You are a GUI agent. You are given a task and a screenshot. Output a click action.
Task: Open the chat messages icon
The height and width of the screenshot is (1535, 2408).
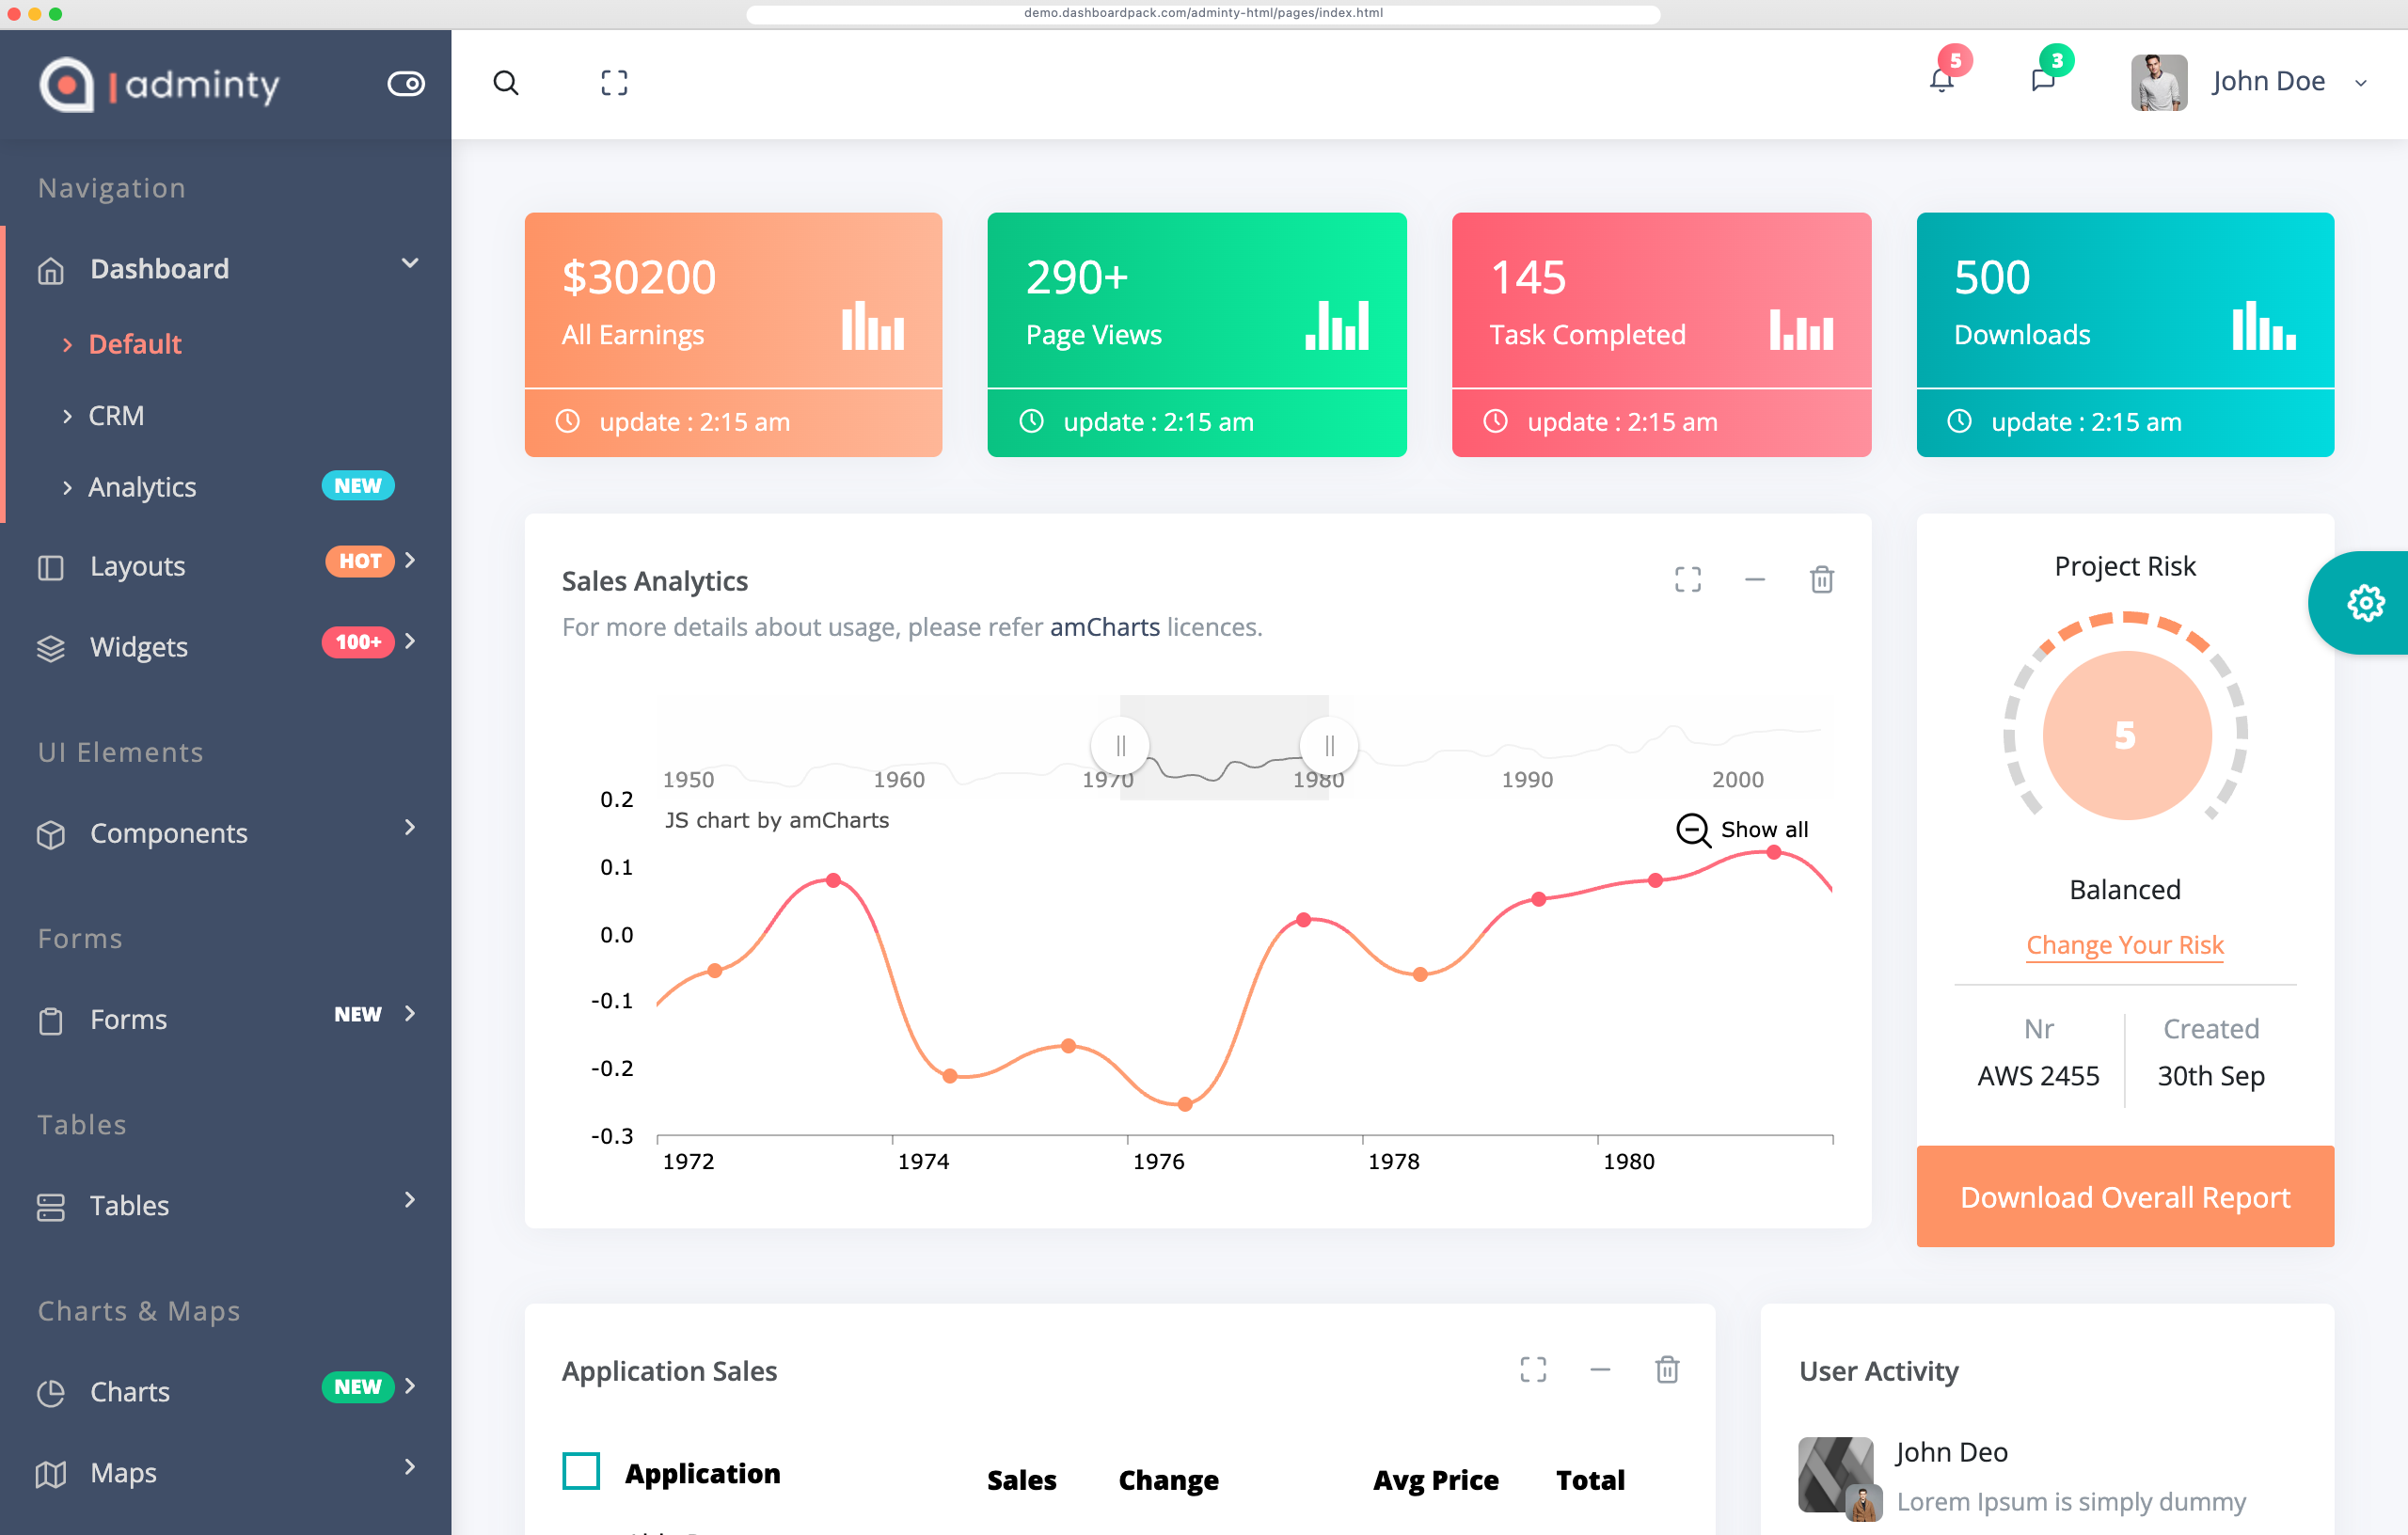tap(2043, 80)
